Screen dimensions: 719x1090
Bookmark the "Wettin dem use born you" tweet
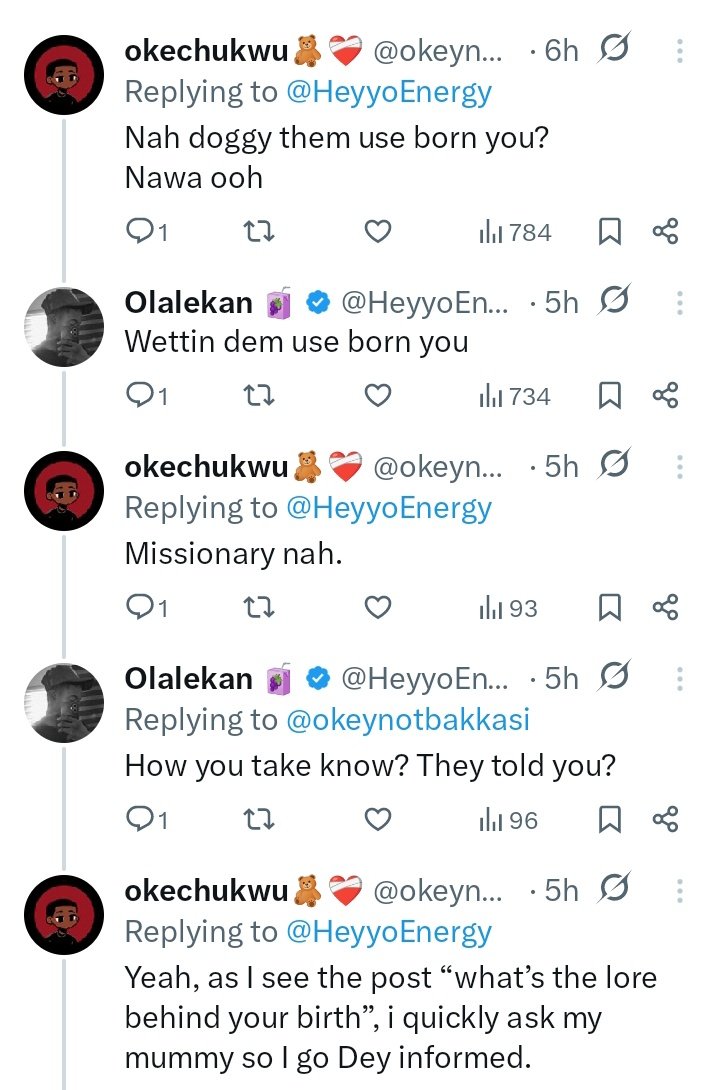[609, 397]
